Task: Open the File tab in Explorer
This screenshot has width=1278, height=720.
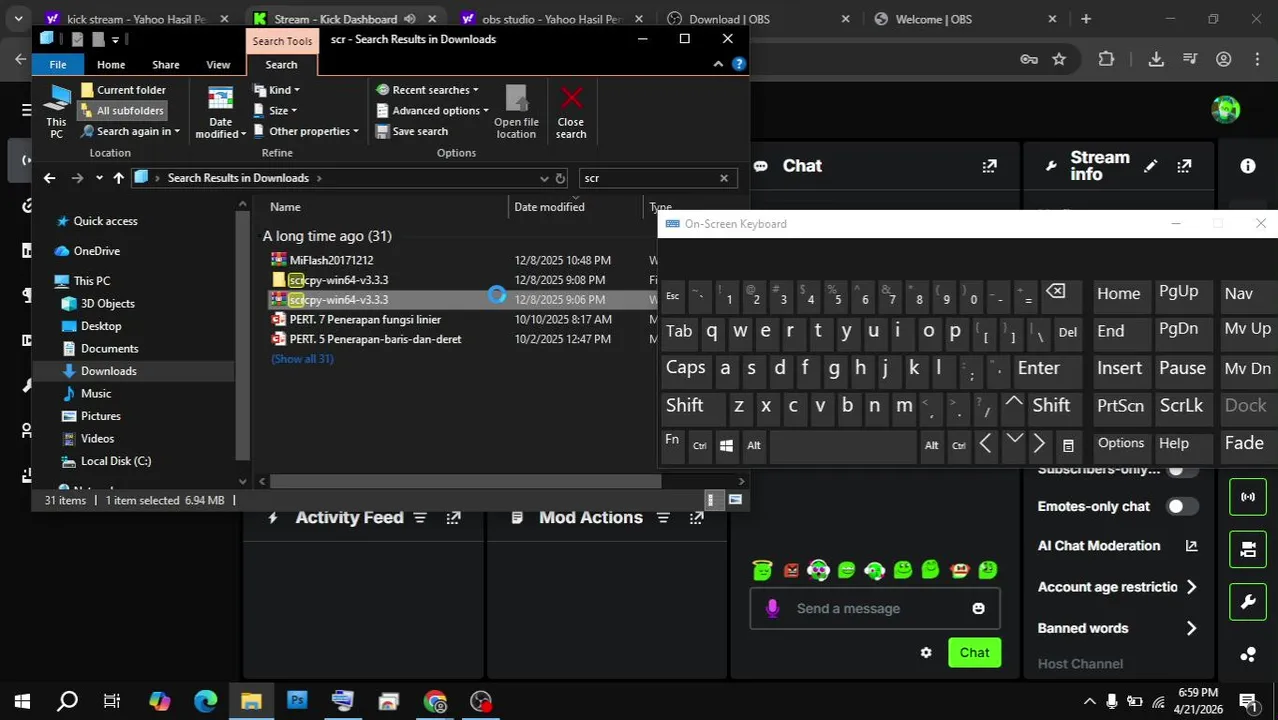Action: point(58,64)
